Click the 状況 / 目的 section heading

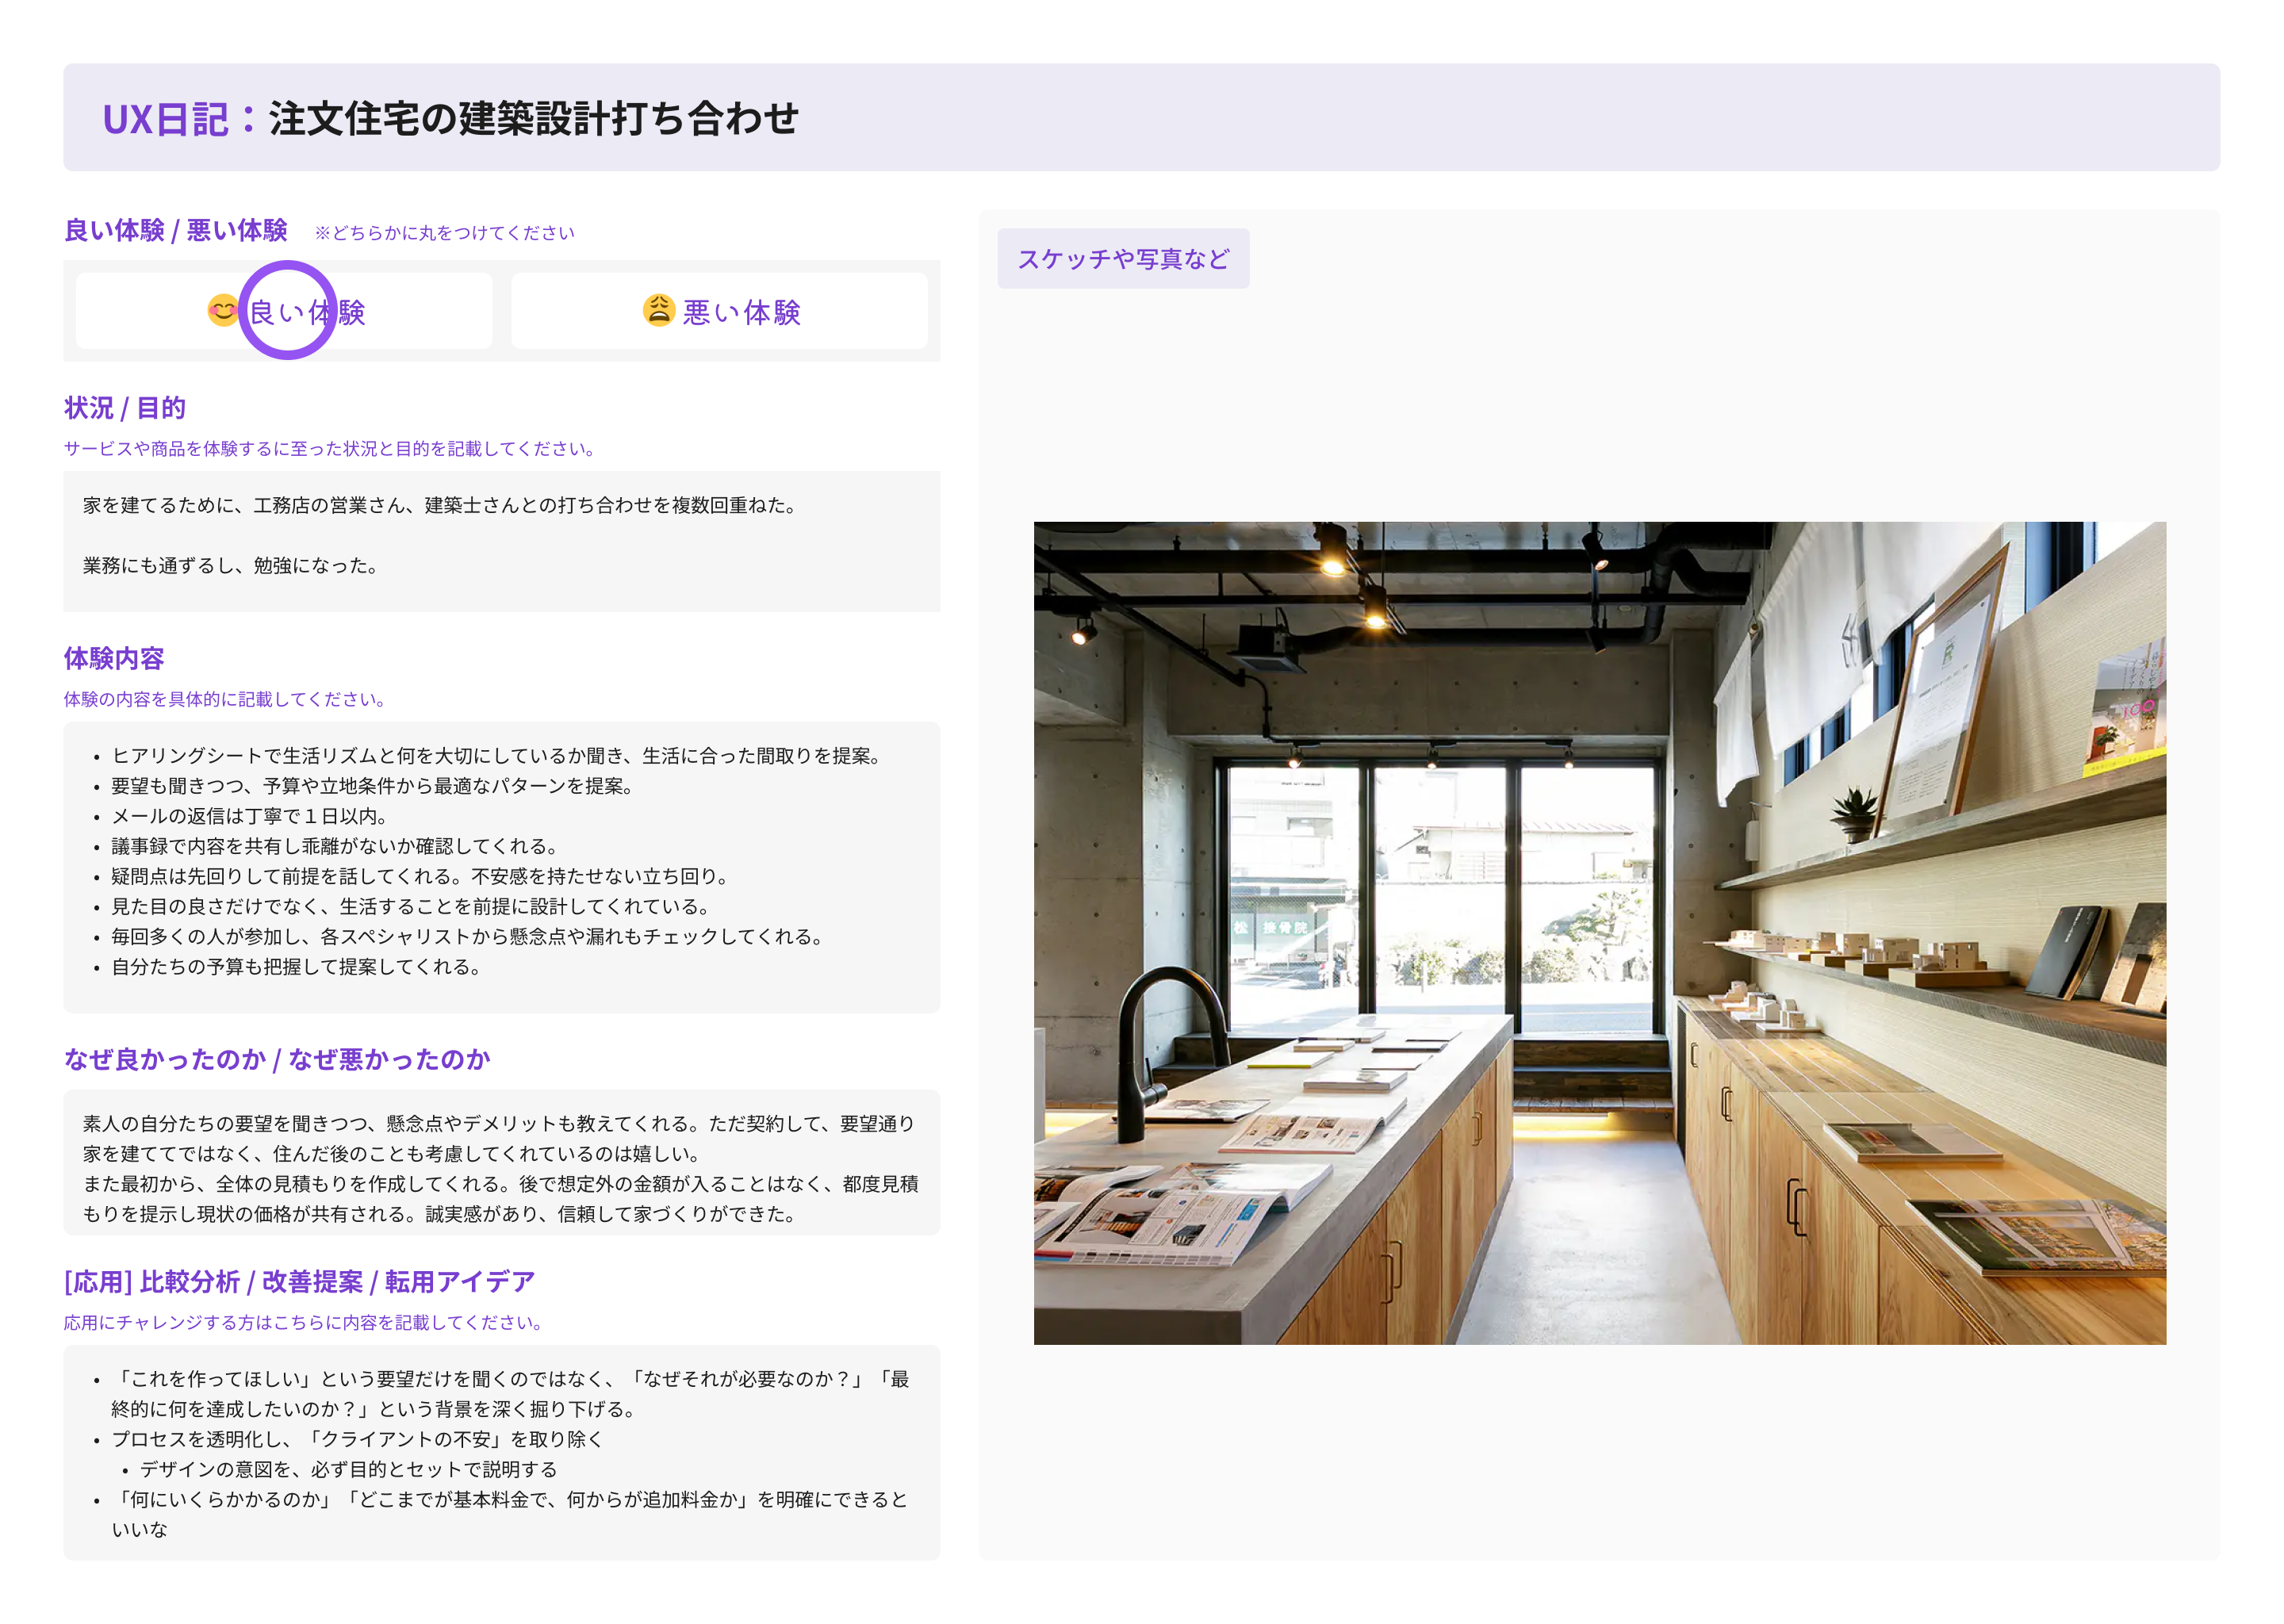[x=125, y=408]
